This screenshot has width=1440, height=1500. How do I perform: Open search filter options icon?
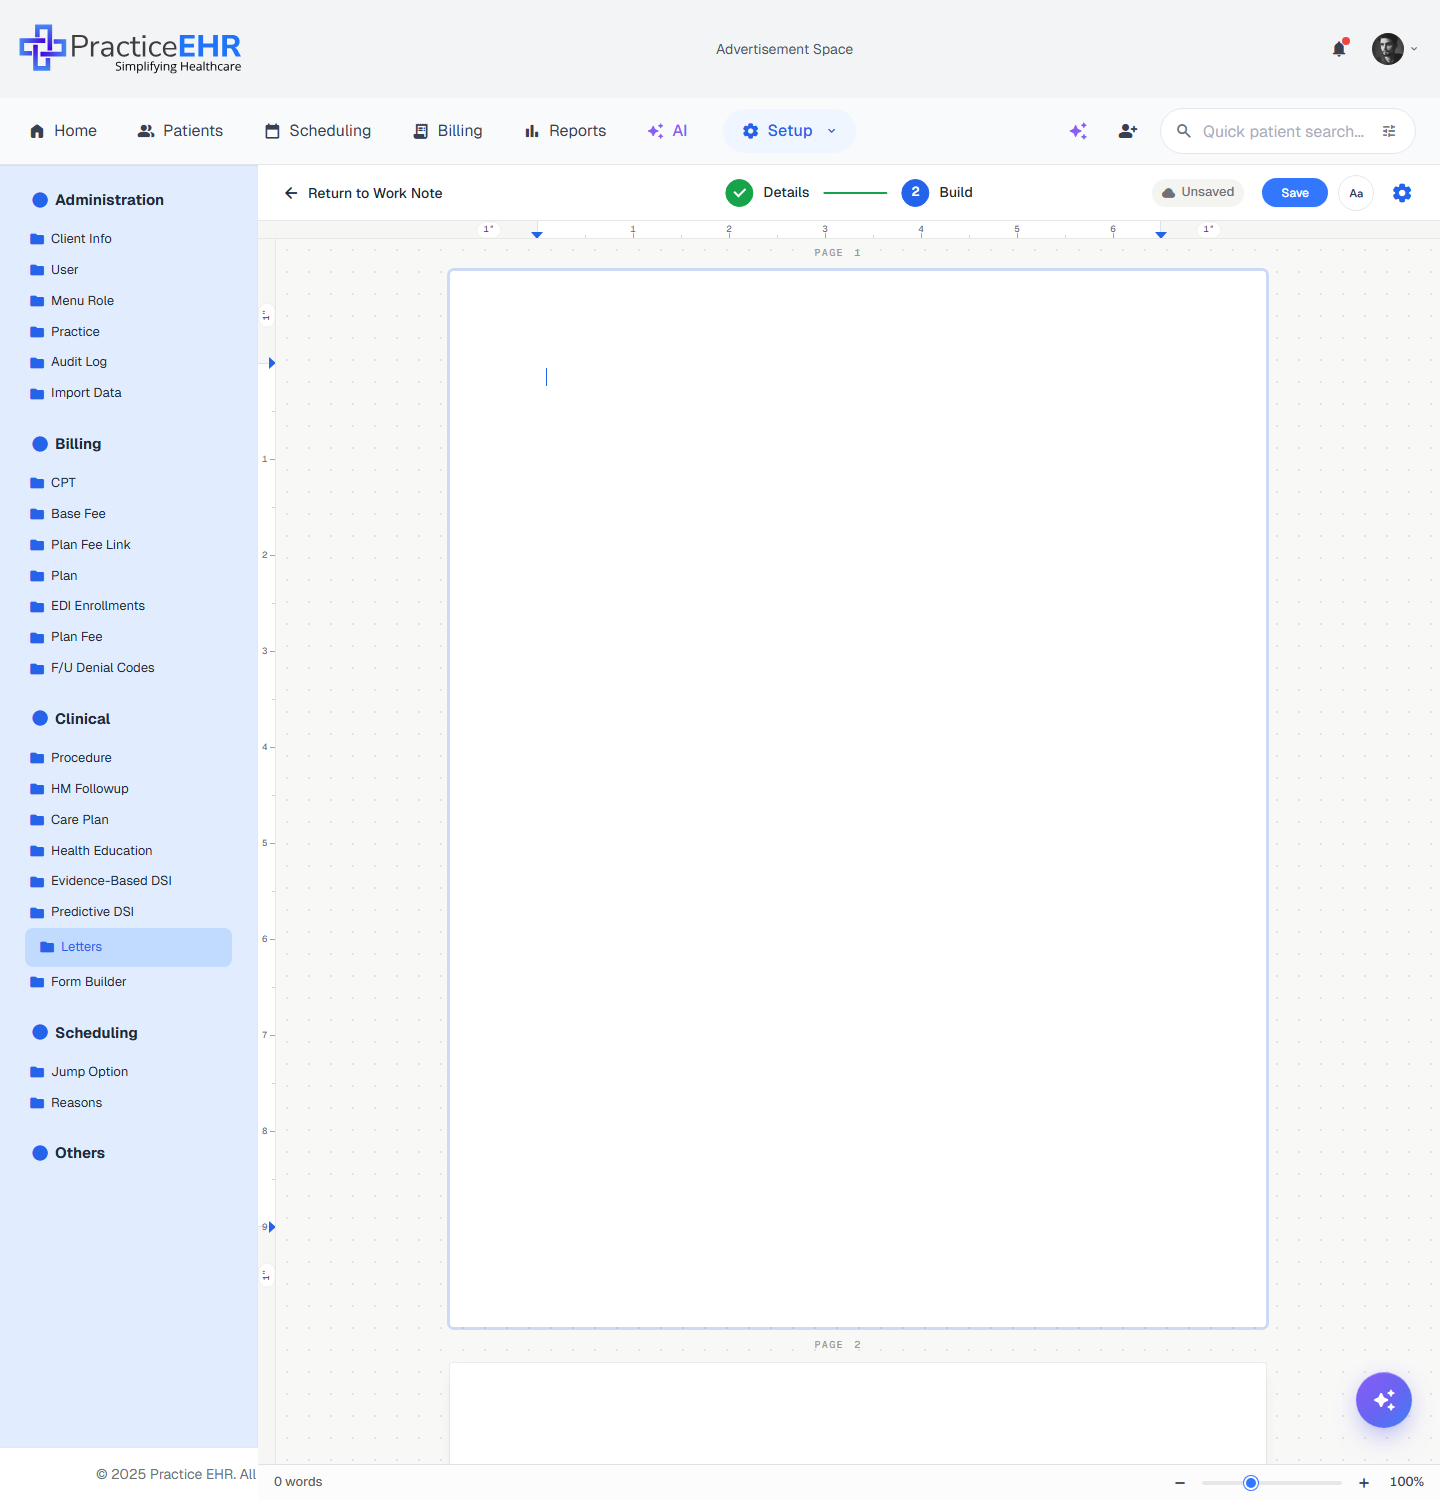tap(1389, 131)
